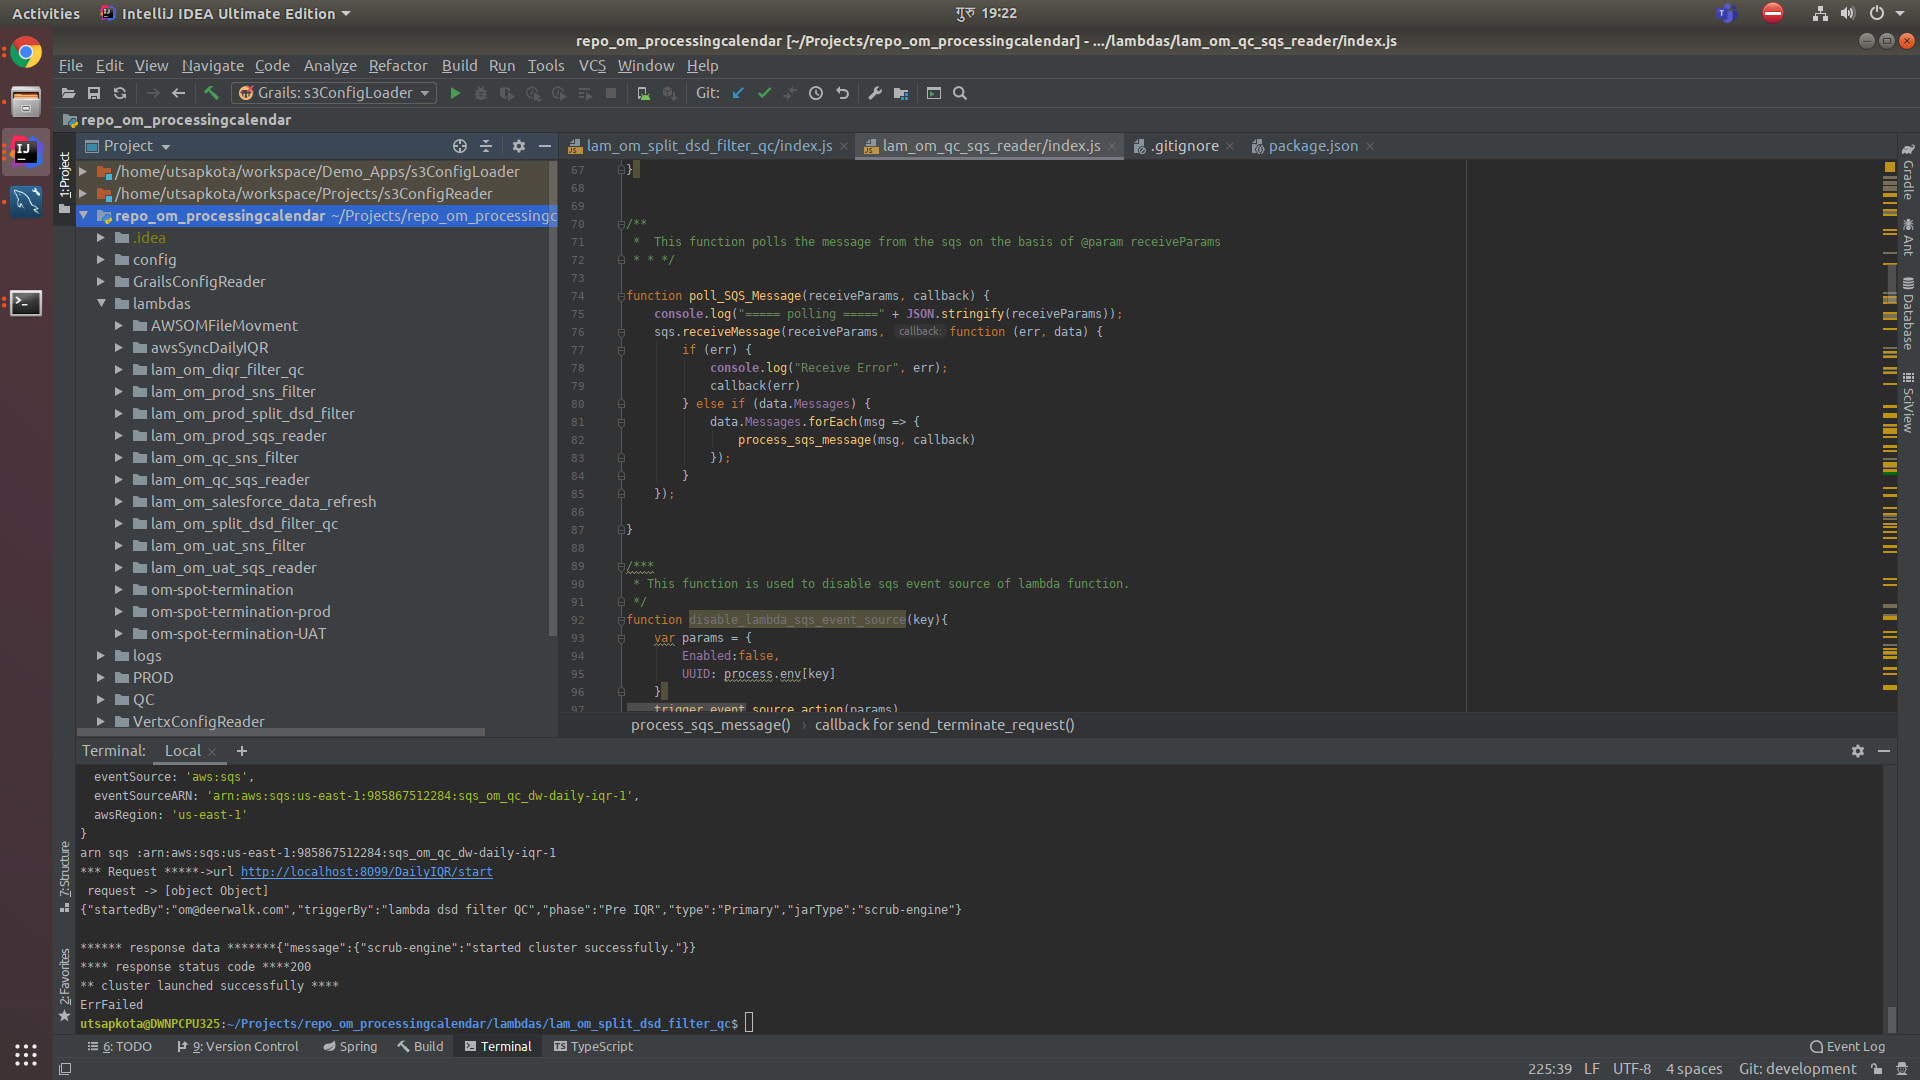Viewport: 1920px width, 1080px height.
Task: Expand the lam_om_qc_sqs_reader folder
Action: (119, 480)
